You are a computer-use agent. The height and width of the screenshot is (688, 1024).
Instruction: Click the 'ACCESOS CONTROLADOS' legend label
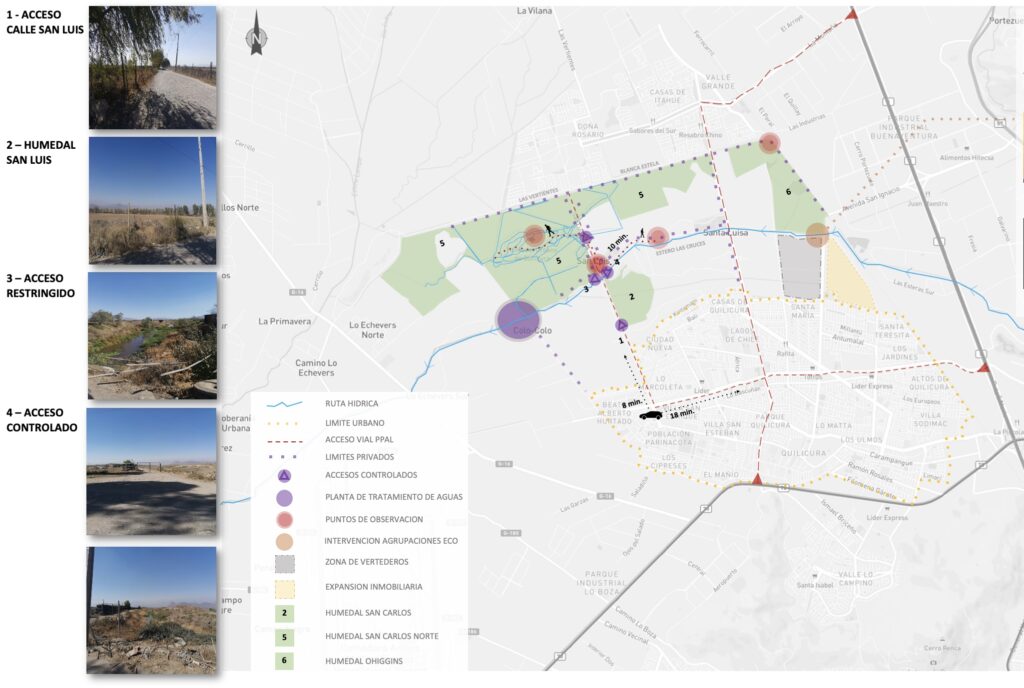click(x=371, y=475)
